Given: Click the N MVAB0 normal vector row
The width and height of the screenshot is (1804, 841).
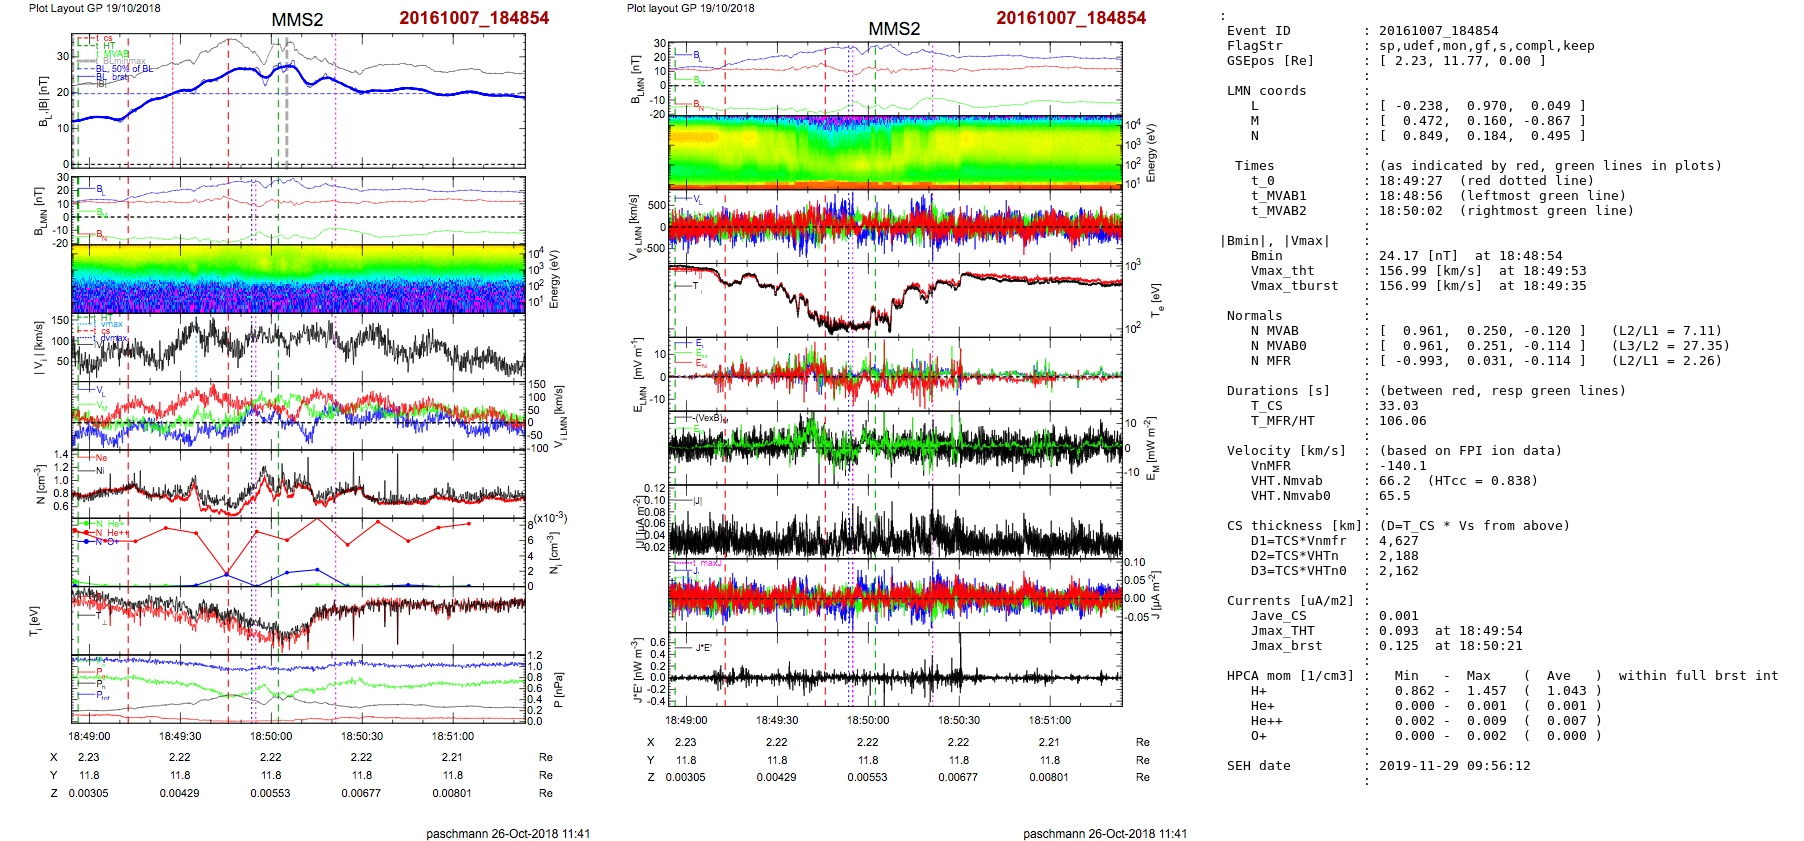Looking at the screenshot, I should tap(1480, 346).
